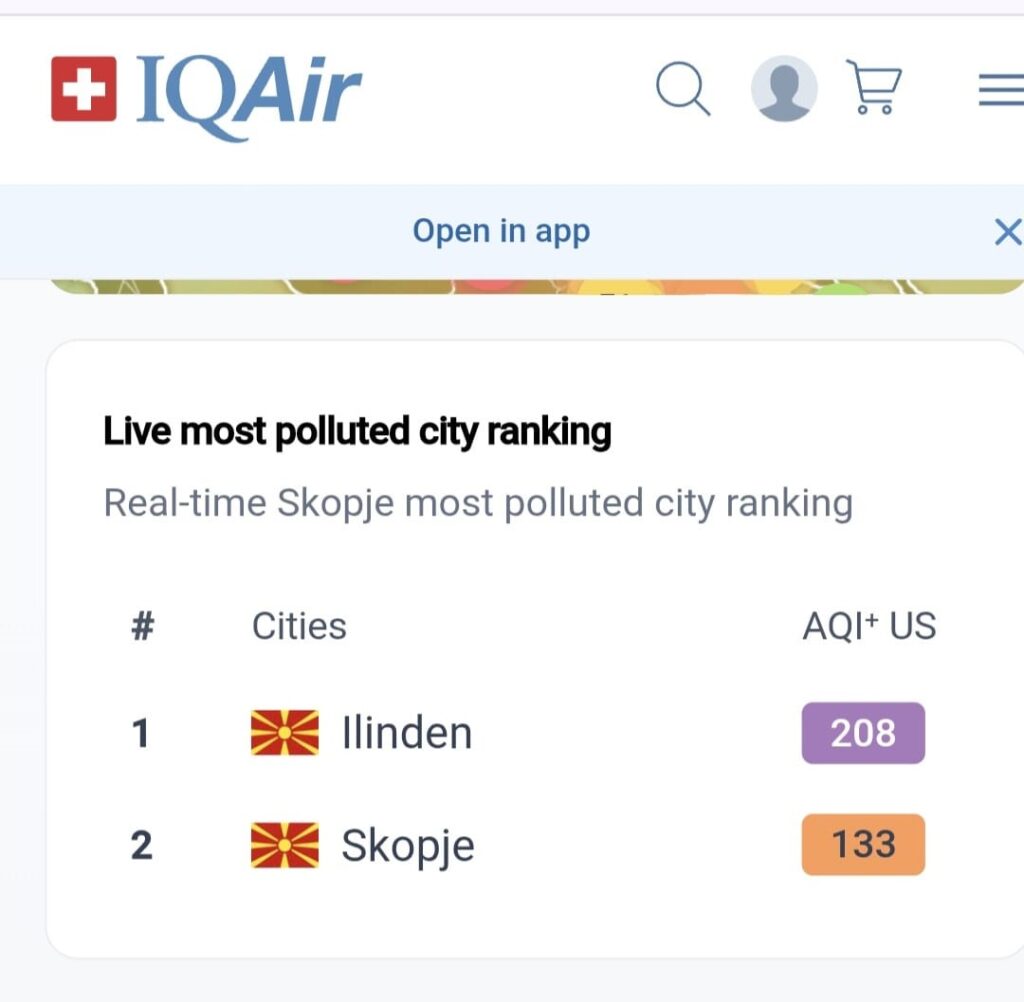The width and height of the screenshot is (1024, 1002).
Task: Click the AQI⁺ US column header
Action: click(x=869, y=626)
